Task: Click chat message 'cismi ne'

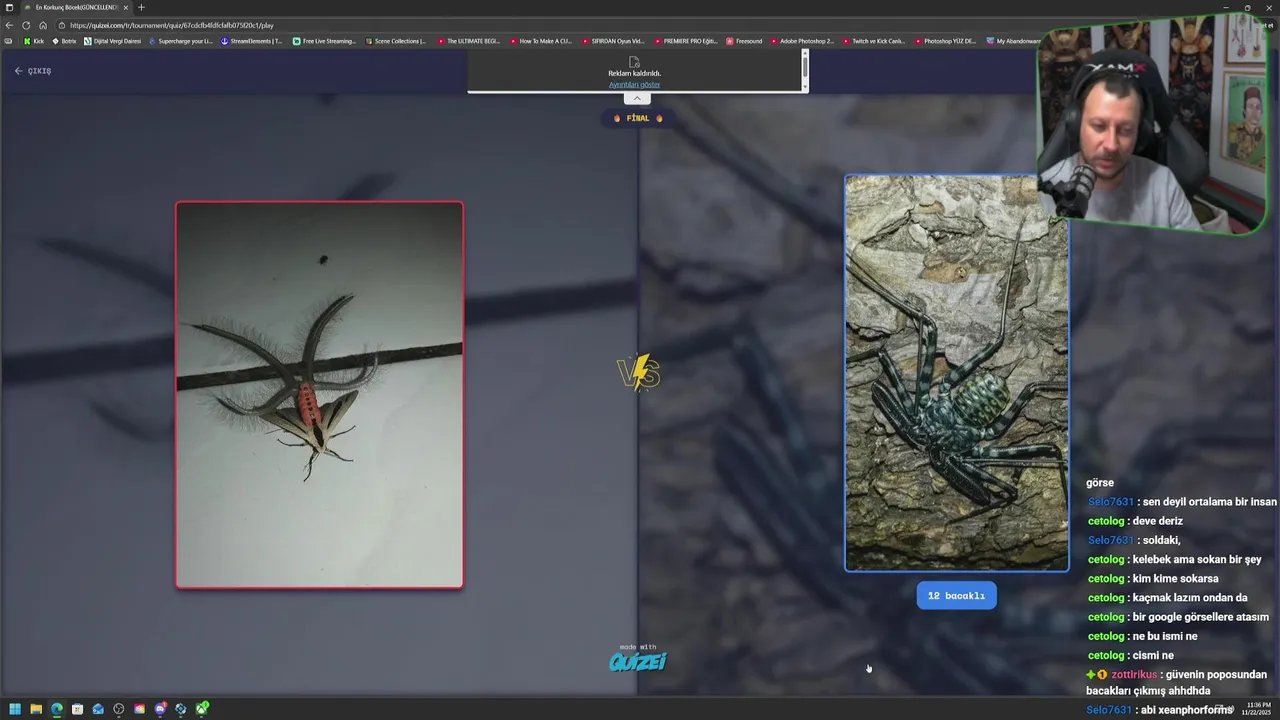Action: coord(1153,655)
